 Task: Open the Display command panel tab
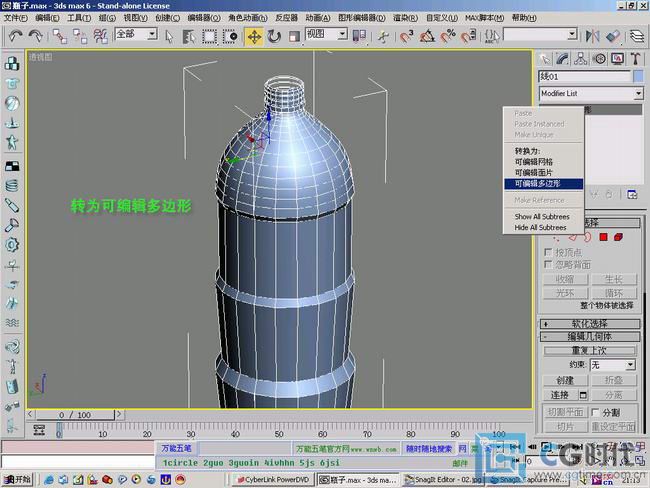[x=617, y=59]
